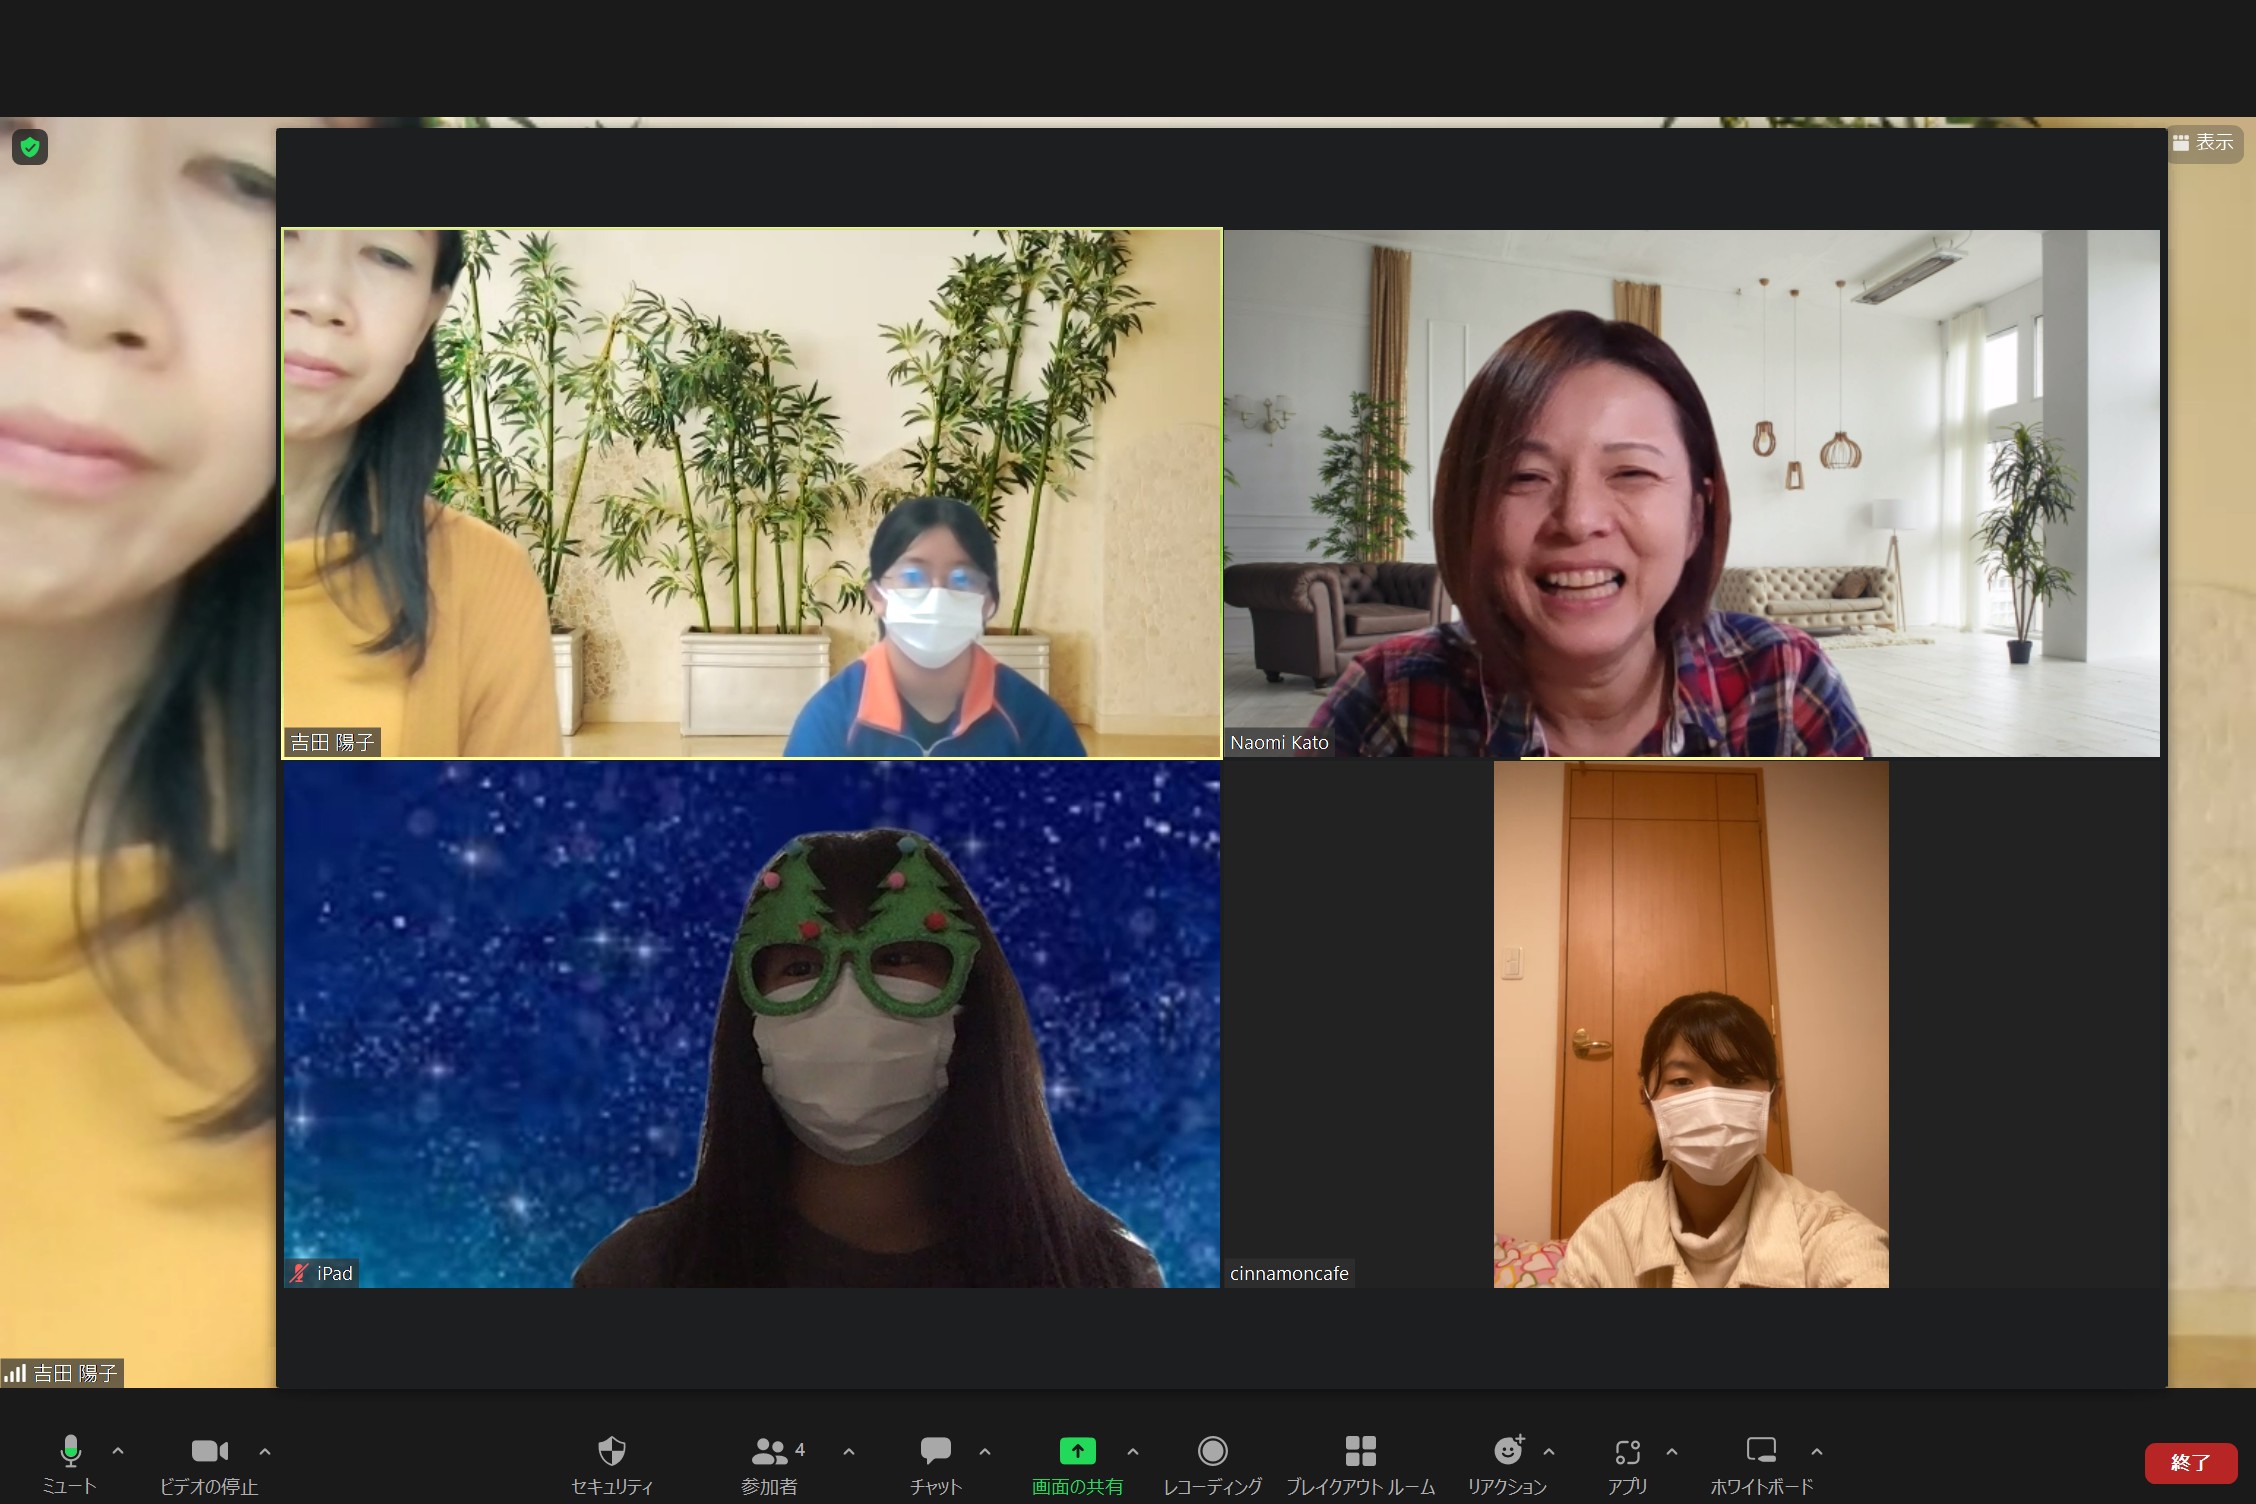Expand video options arrow beside ビデオの停止

pyautogui.click(x=265, y=1451)
